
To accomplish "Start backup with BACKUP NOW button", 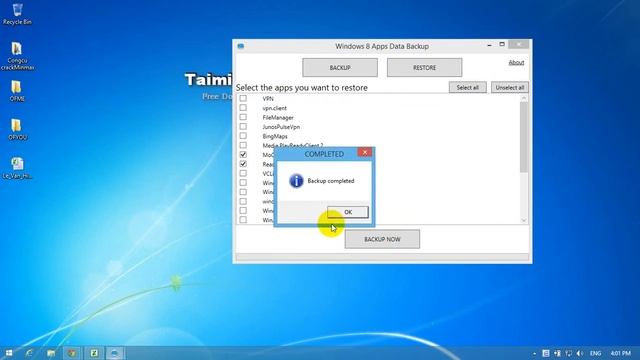I will click(x=382, y=239).
